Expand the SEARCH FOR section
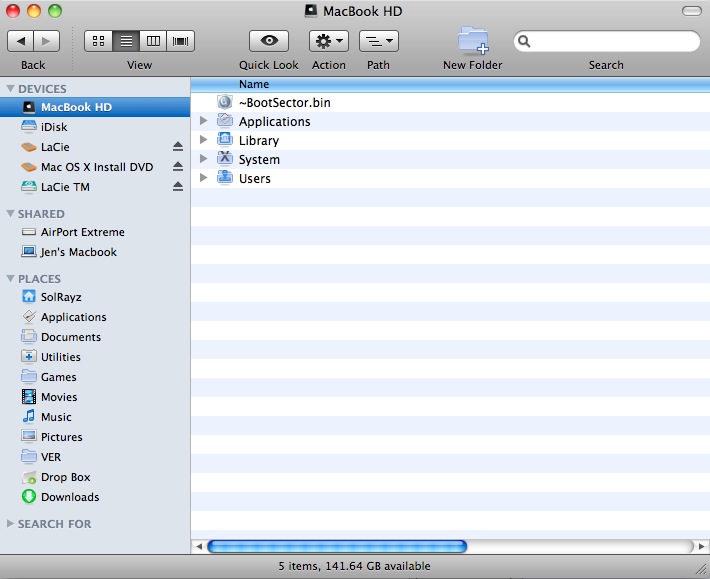Screen dimensions: 710x579 click(x=10, y=524)
